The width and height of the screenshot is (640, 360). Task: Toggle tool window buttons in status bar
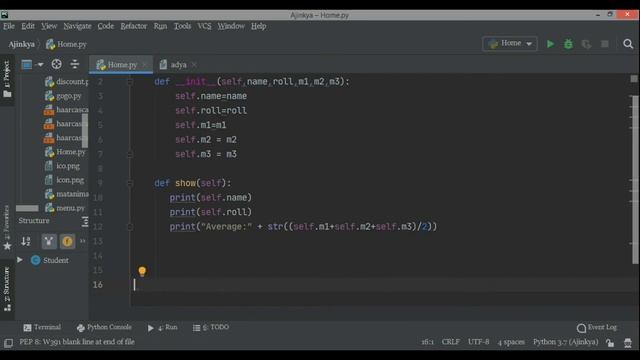point(8,342)
